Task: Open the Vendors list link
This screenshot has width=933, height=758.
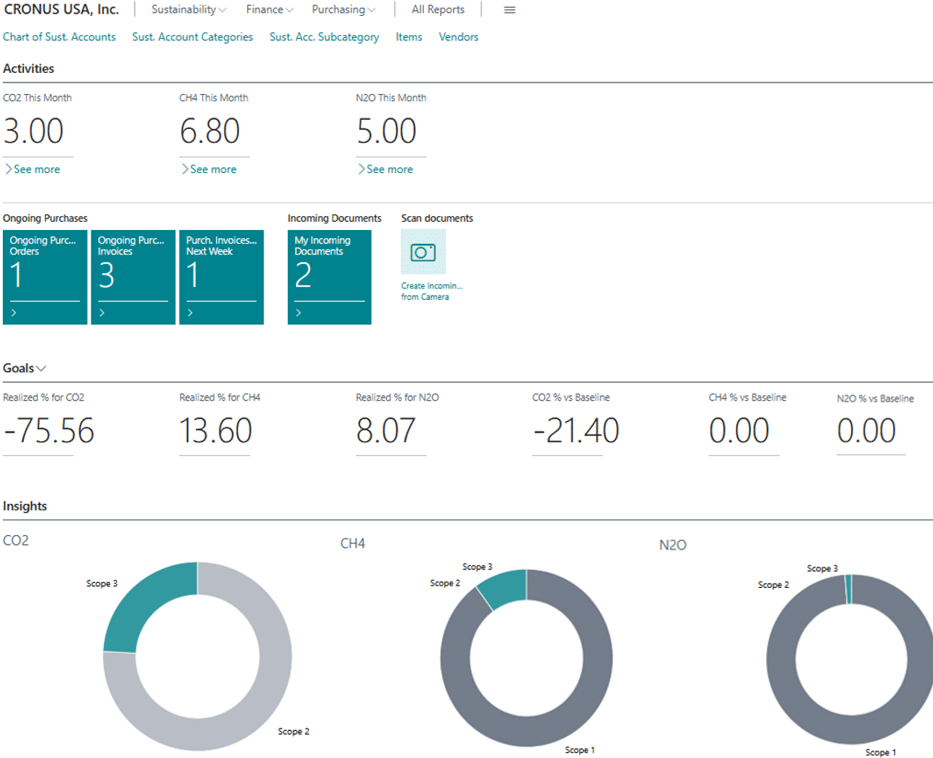Action: (x=458, y=37)
